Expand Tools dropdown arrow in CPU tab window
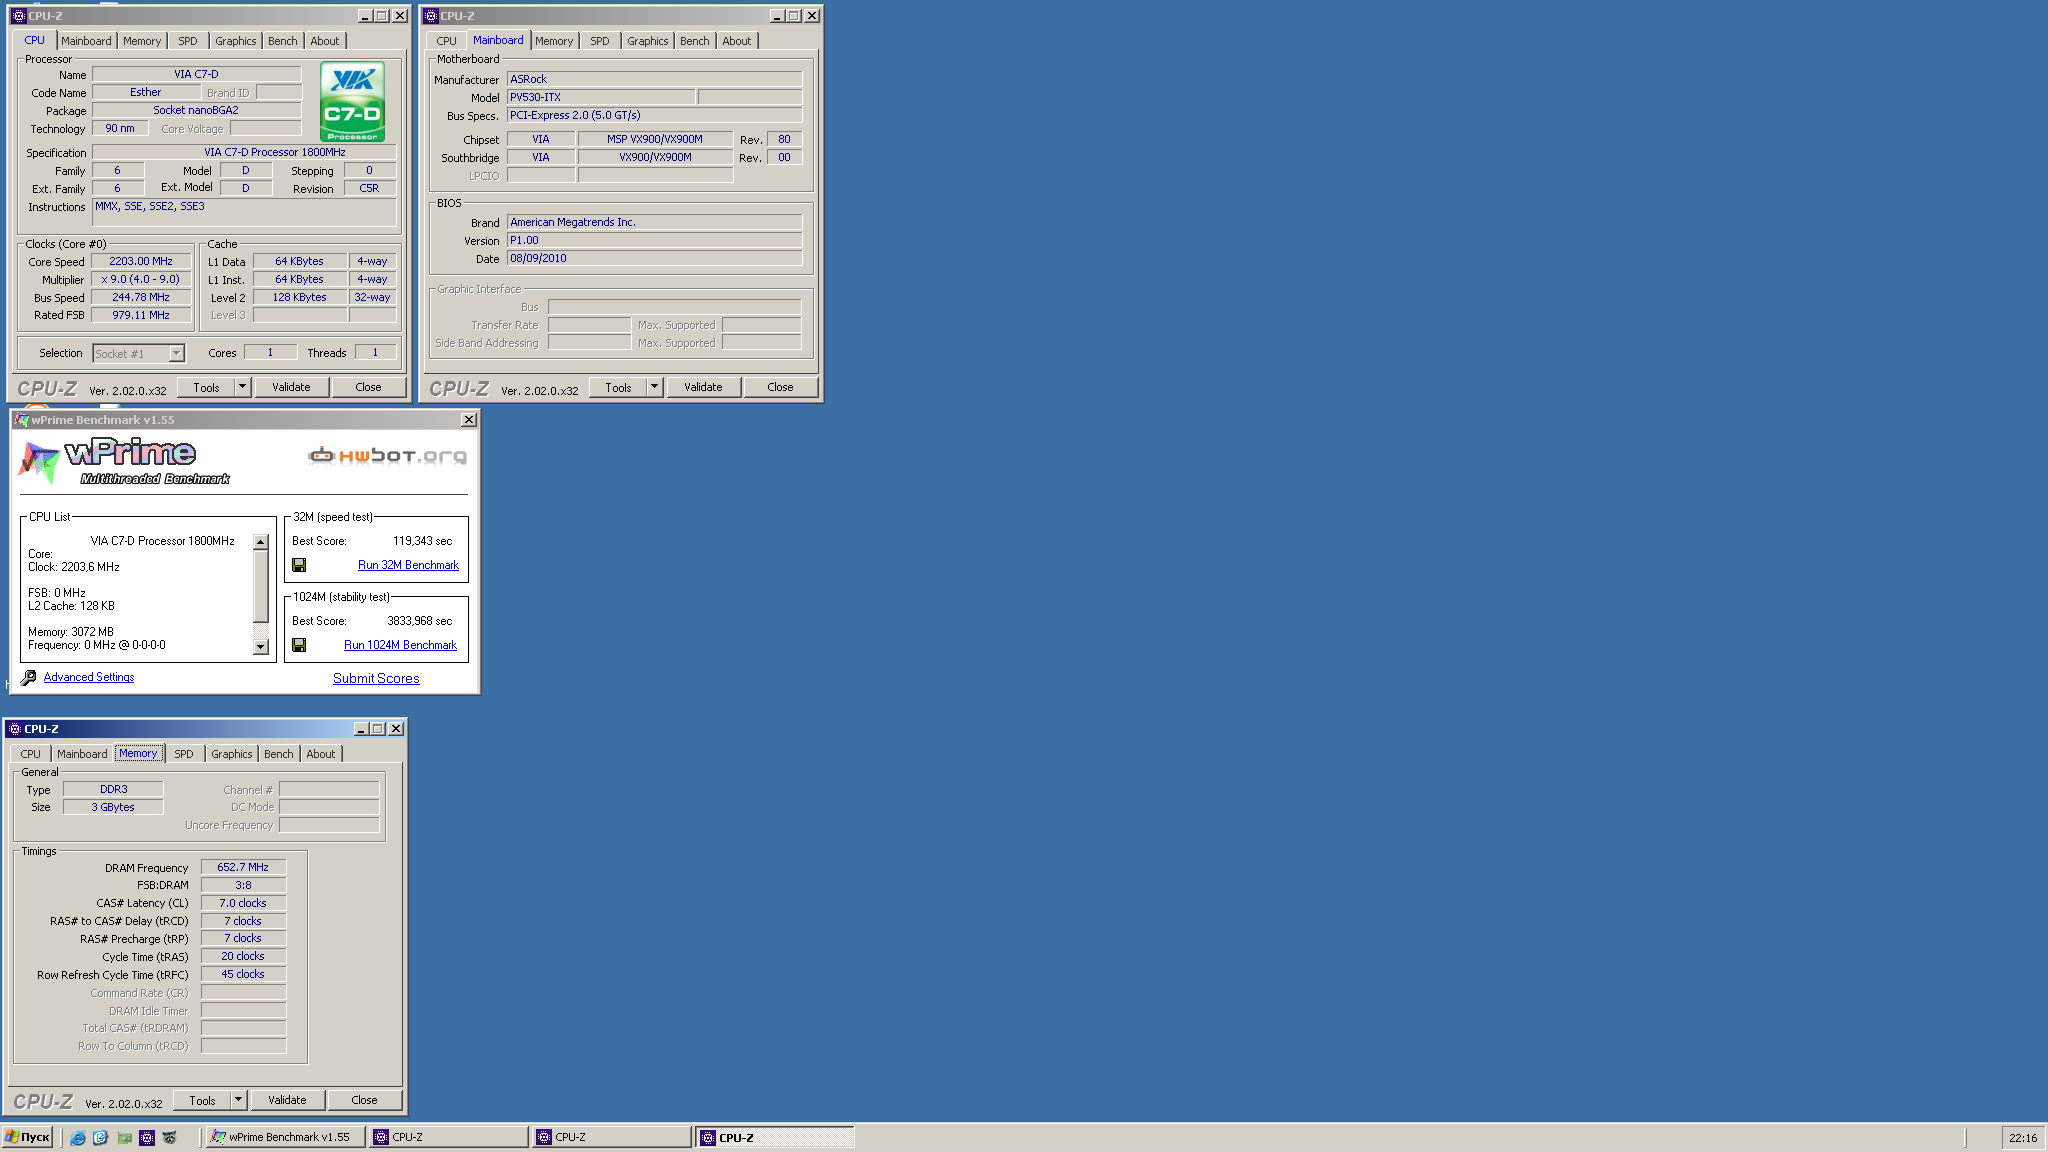Viewport: 2048px width, 1152px height. point(242,387)
